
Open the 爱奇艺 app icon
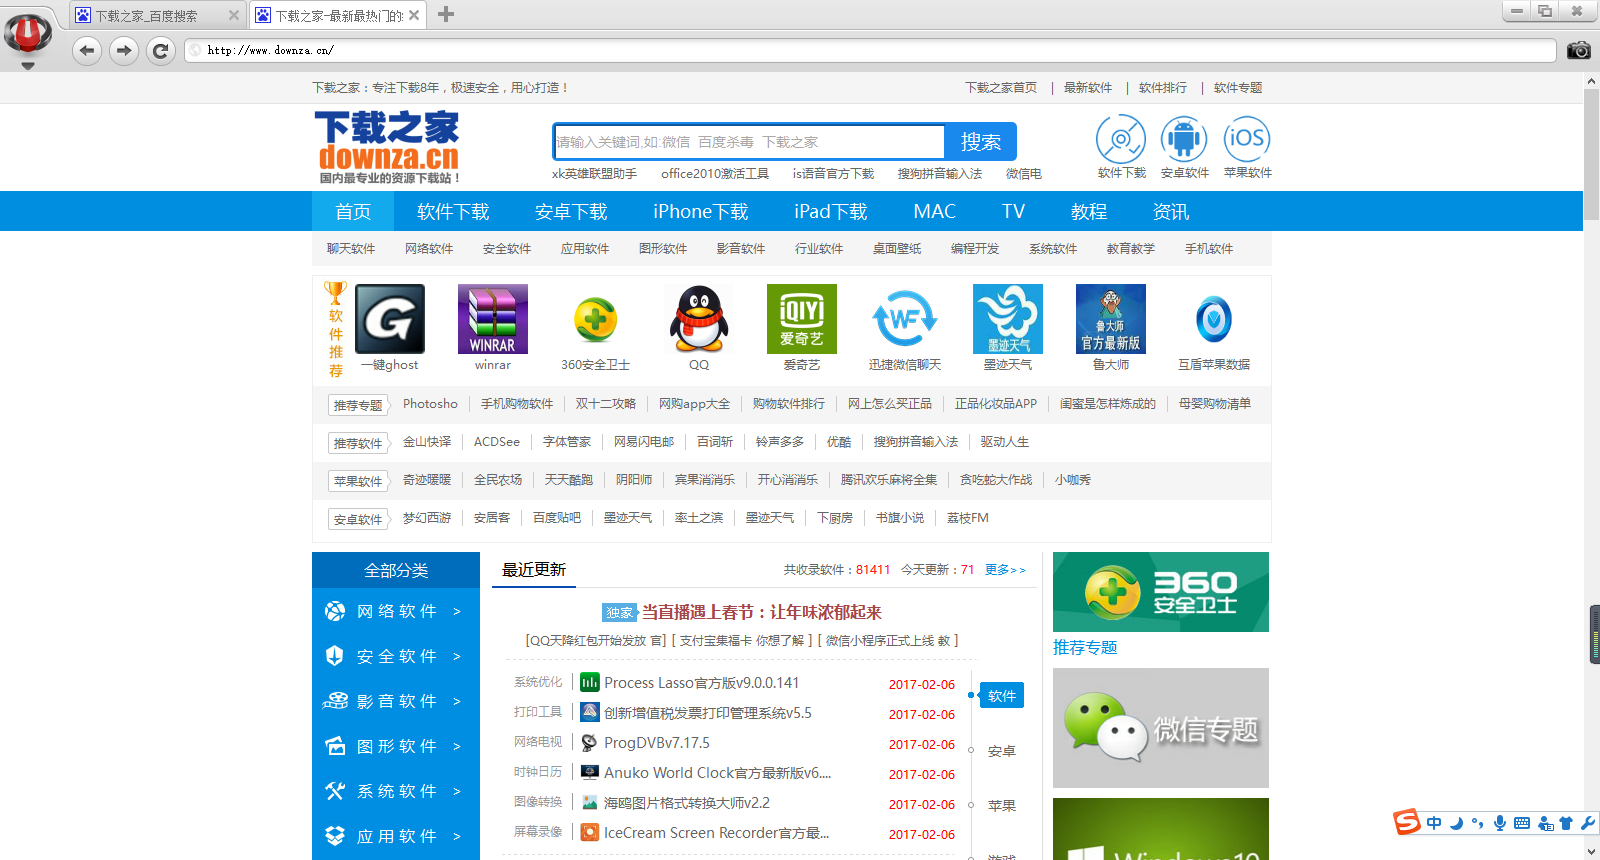pos(801,319)
